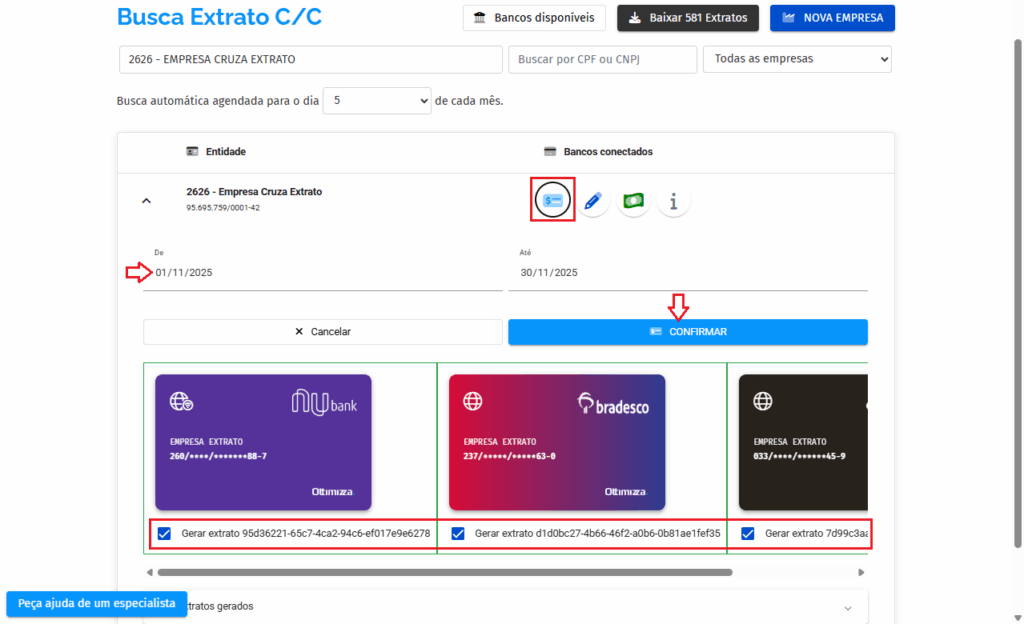Click globe icon on Nubank card
The width and height of the screenshot is (1024, 624).
pos(181,402)
